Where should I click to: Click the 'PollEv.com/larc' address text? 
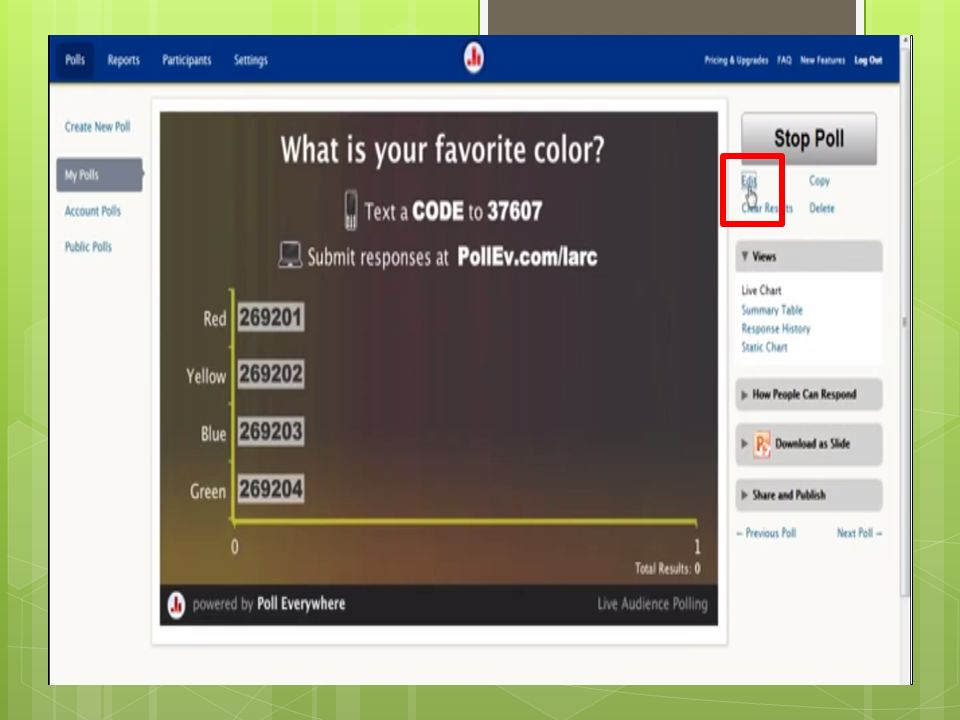(x=527, y=257)
